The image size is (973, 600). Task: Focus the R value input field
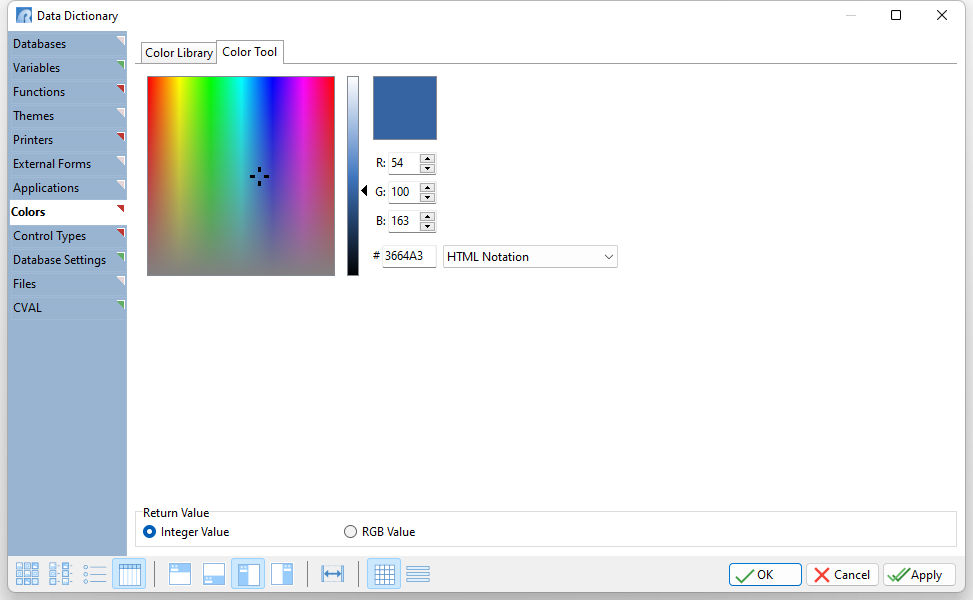404,163
